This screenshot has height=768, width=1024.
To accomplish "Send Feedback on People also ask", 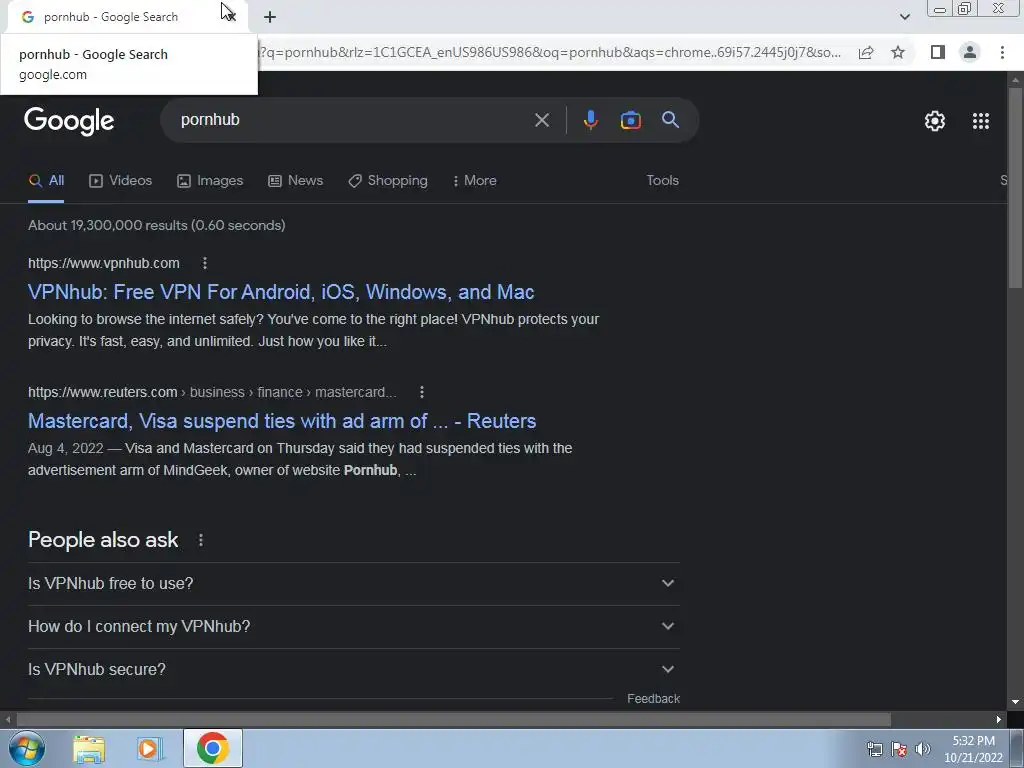I will coord(653,699).
